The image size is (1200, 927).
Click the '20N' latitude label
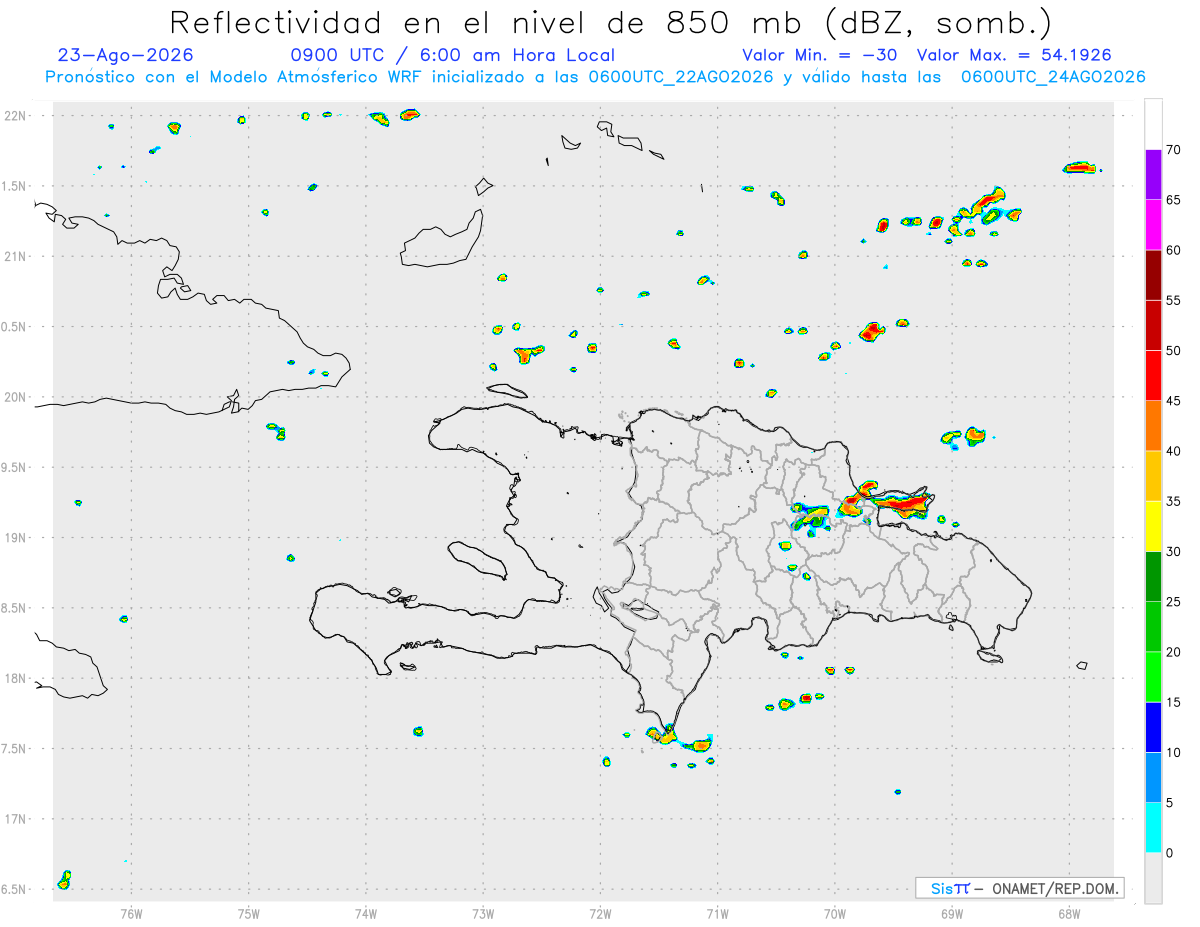(x=17, y=397)
